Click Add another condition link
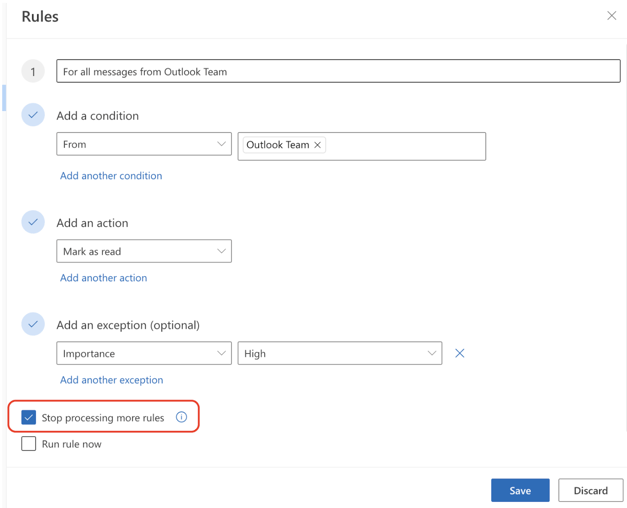 (x=111, y=176)
